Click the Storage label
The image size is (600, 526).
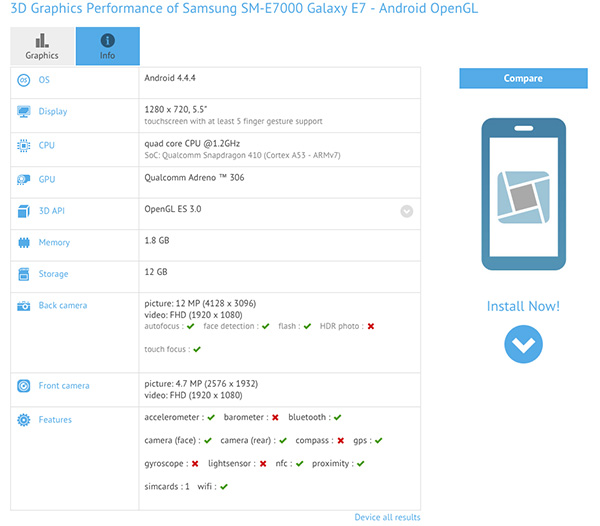[53, 274]
